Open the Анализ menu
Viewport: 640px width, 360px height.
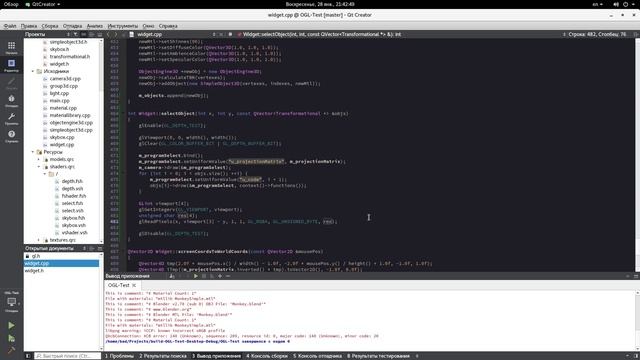[x=95, y=26]
